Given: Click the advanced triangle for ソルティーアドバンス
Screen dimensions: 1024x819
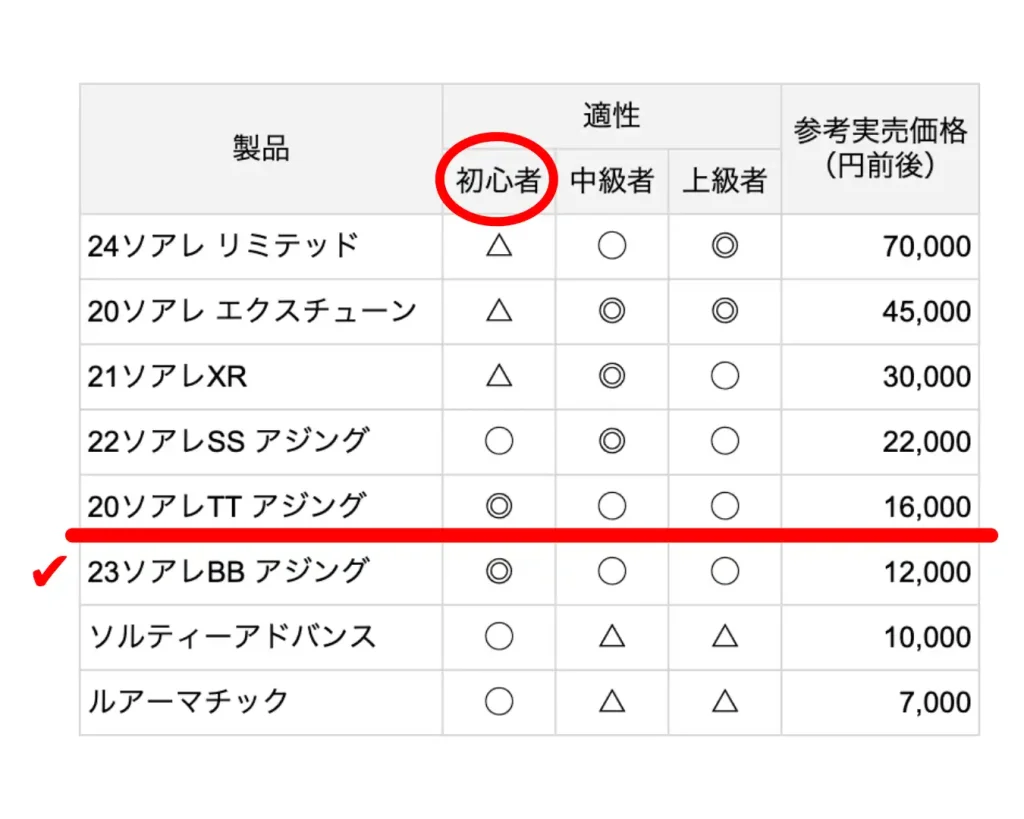Looking at the screenshot, I should point(724,637).
